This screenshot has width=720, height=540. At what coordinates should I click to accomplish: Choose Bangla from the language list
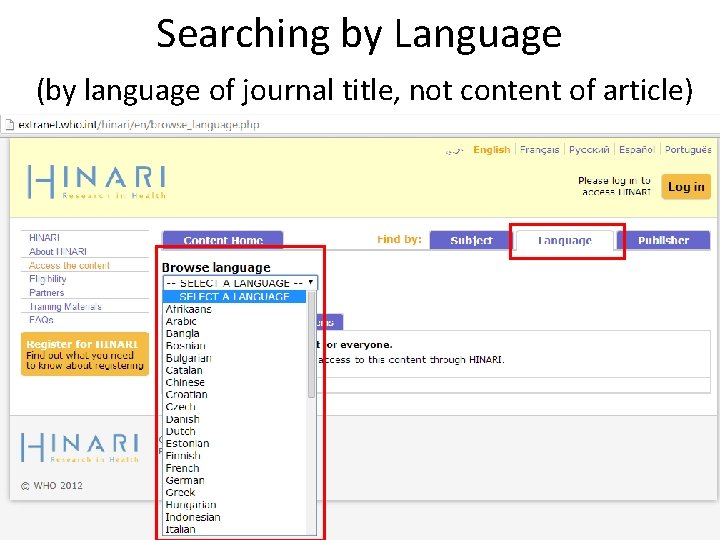(182, 333)
